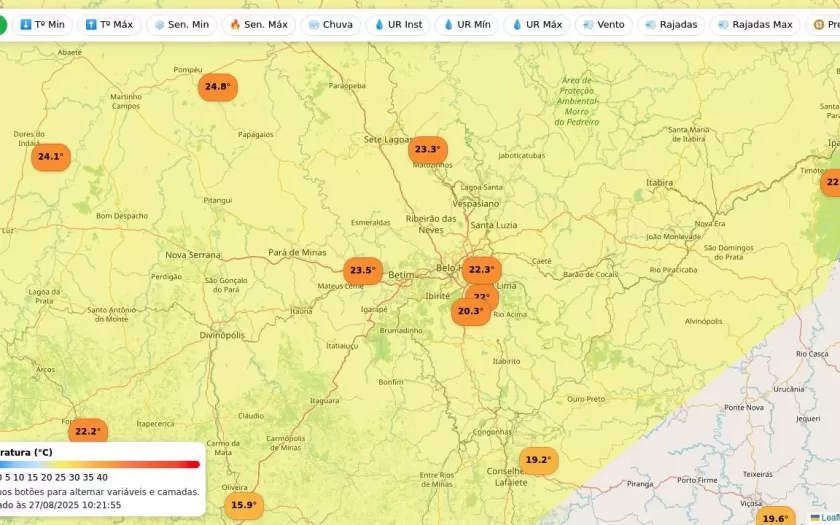Screen dimensions: 840x525
Task: Open the 24.8° station marker near Pompéu
Action: pyautogui.click(x=217, y=87)
